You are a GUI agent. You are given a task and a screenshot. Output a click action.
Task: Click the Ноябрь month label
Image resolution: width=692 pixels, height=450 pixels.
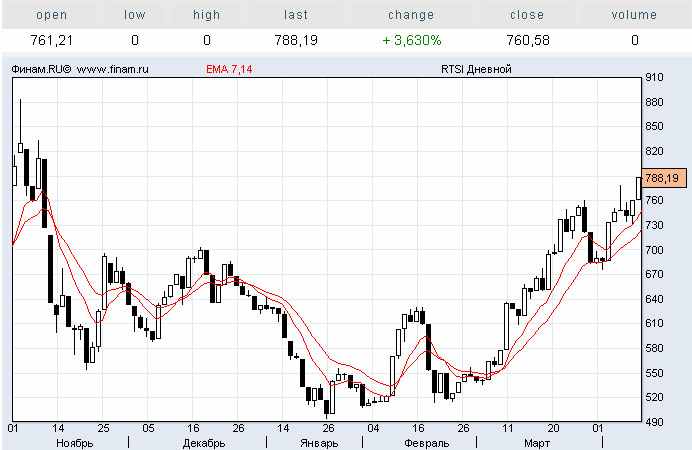(75, 443)
